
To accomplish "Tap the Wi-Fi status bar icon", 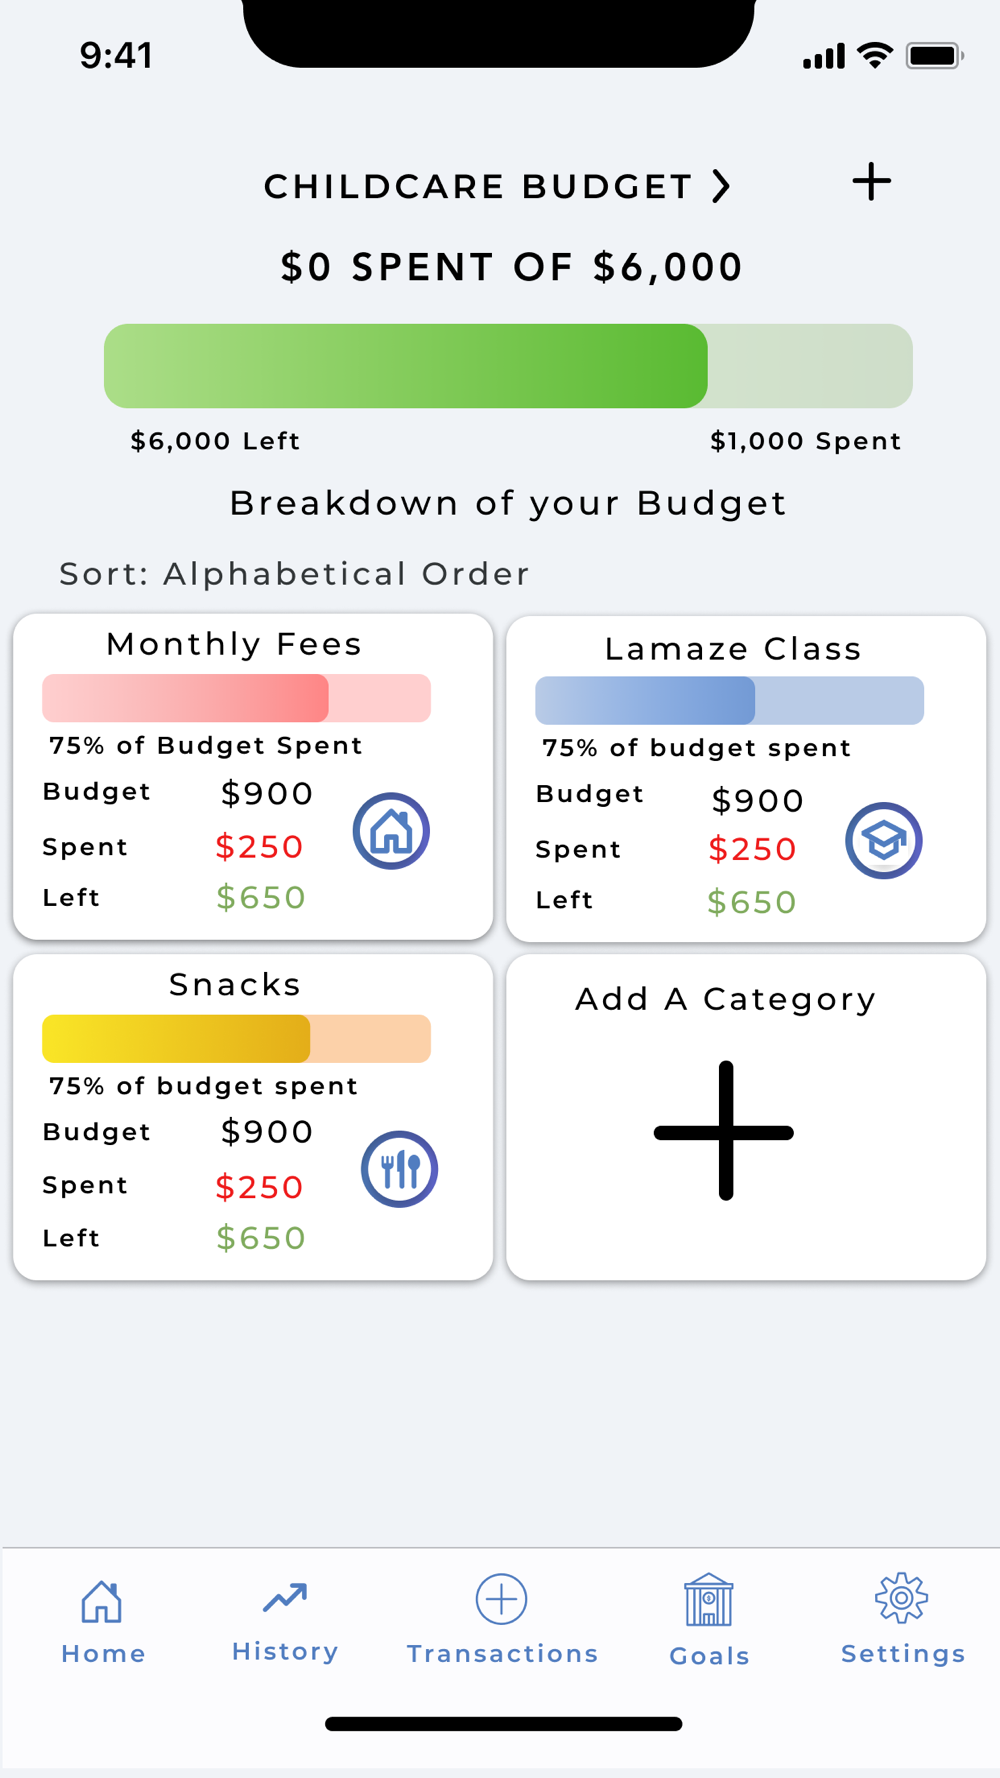I will pyautogui.click(x=875, y=56).
